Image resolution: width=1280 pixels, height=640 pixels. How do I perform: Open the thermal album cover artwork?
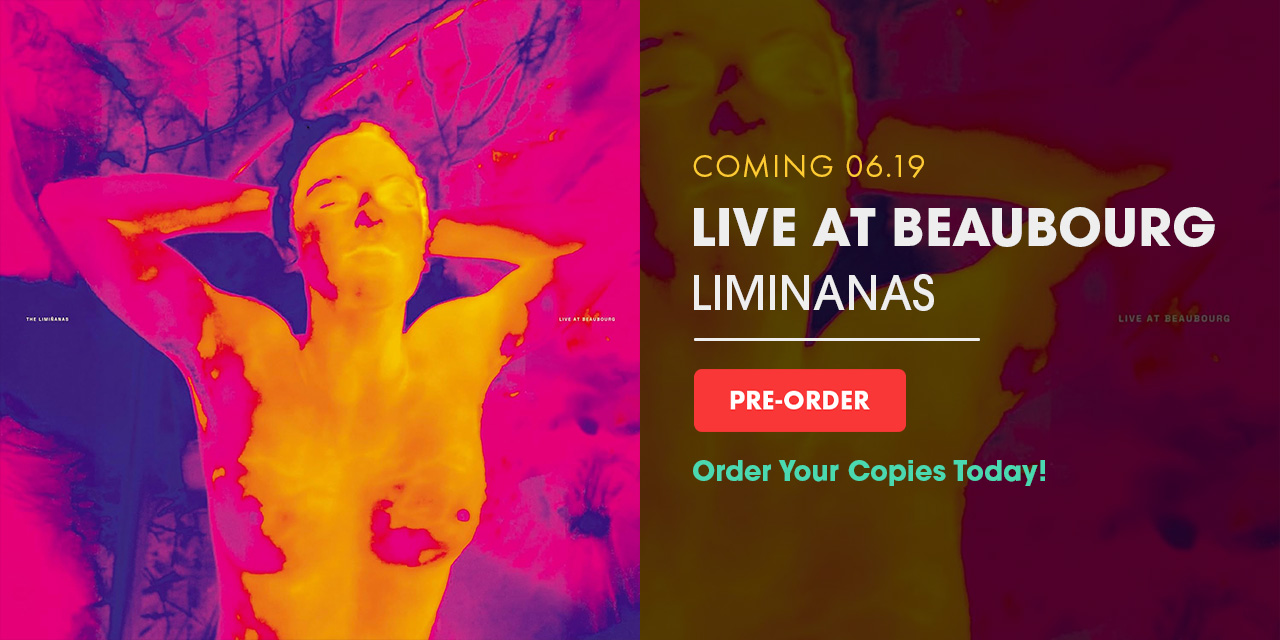(320, 320)
